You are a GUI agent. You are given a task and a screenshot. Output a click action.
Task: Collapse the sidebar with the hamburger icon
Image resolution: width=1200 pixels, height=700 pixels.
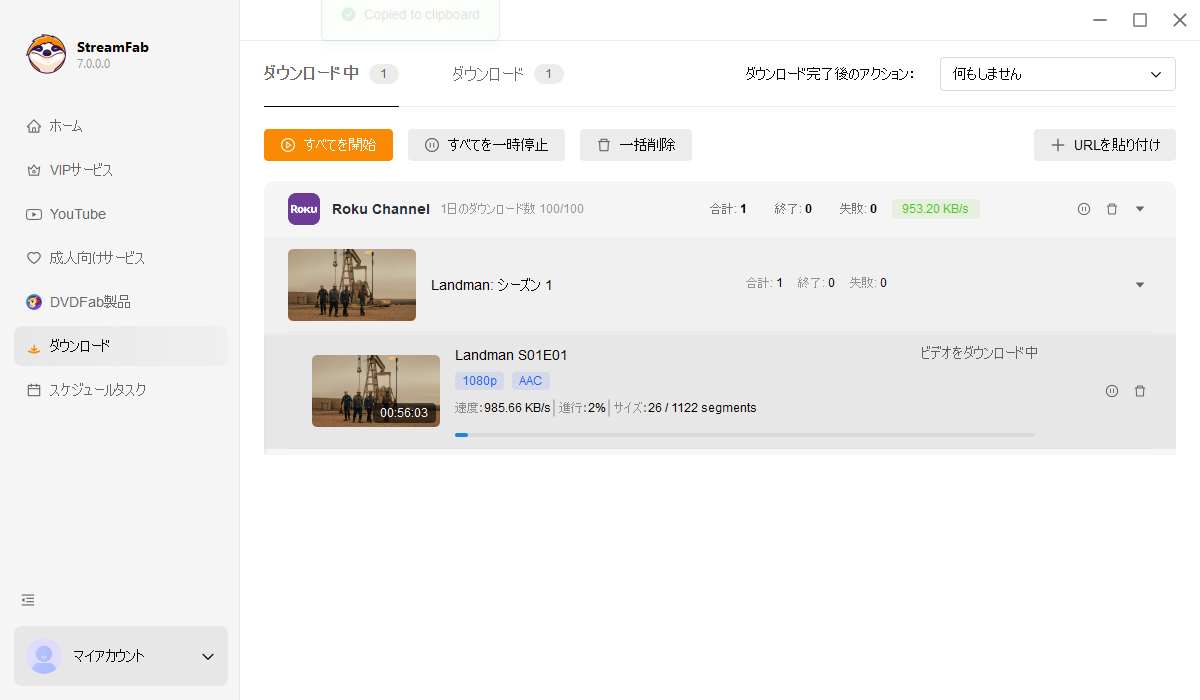(27, 600)
